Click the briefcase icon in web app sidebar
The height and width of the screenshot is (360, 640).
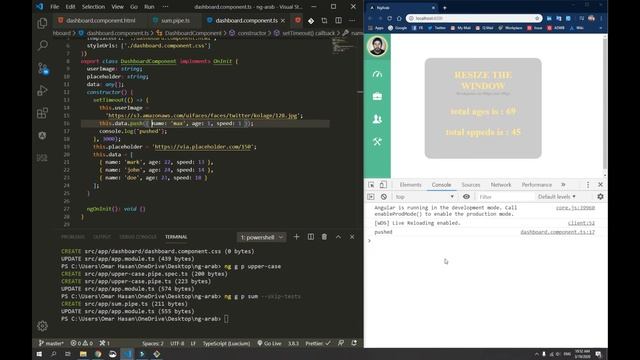pyautogui.click(x=377, y=96)
